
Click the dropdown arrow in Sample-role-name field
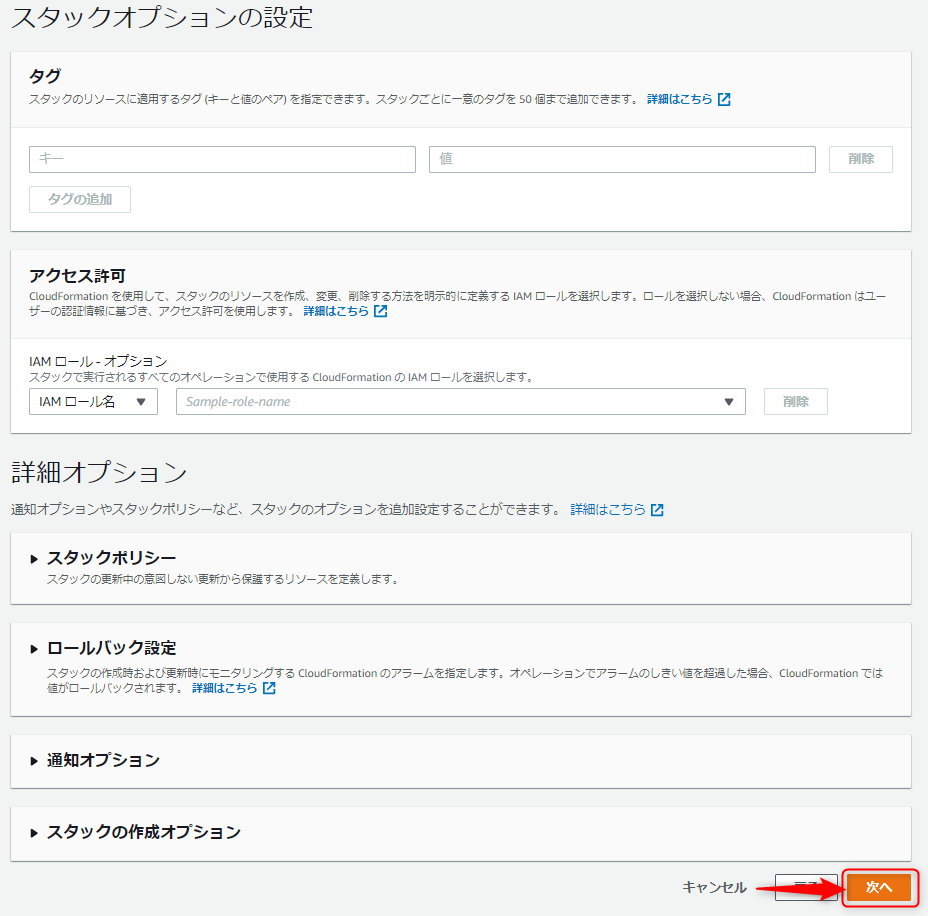(x=729, y=402)
